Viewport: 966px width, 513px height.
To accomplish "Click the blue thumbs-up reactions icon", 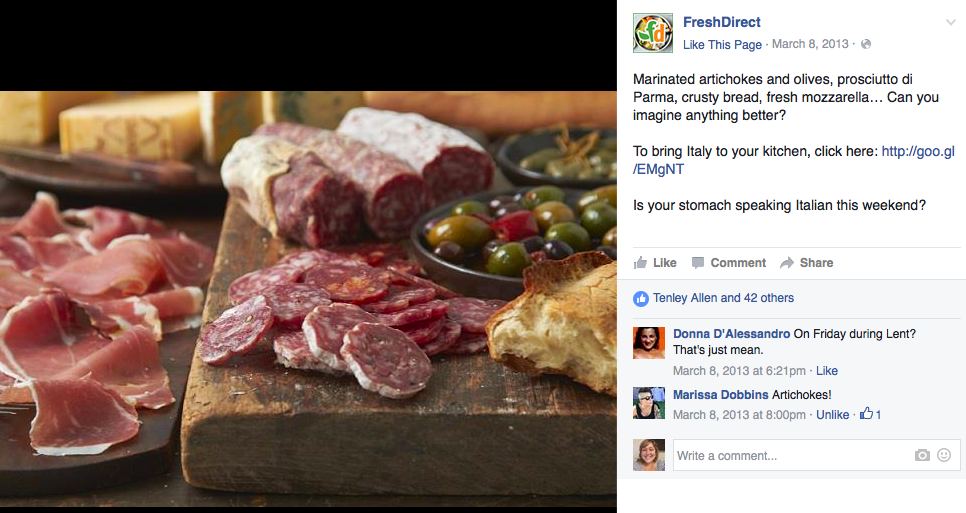I will [641, 298].
